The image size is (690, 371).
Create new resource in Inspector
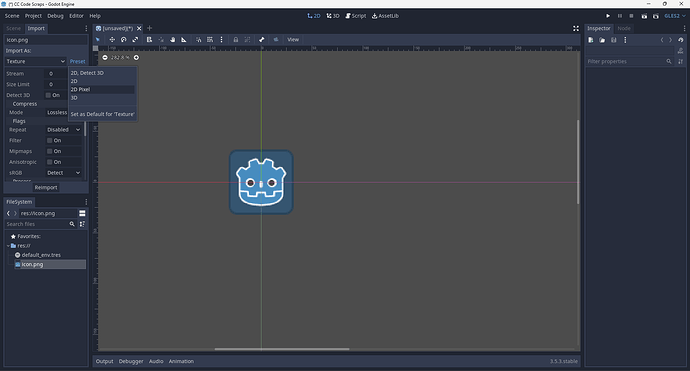pyautogui.click(x=591, y=40)
